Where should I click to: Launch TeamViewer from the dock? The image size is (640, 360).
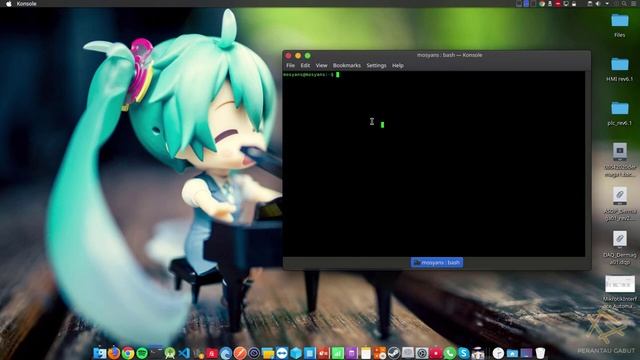pyautogui.click(x=282, y=353)
